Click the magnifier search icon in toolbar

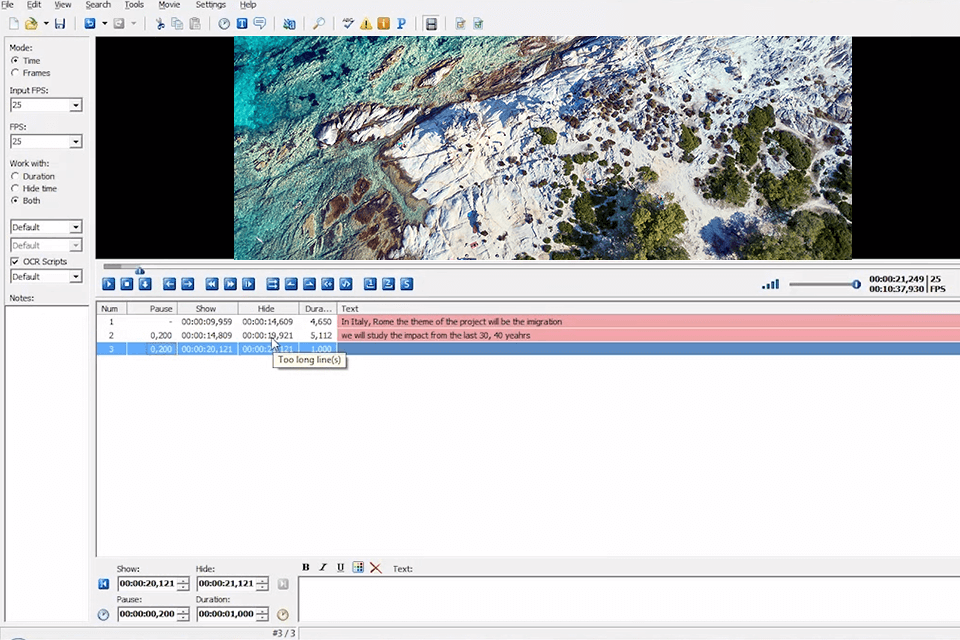[320, 23]
